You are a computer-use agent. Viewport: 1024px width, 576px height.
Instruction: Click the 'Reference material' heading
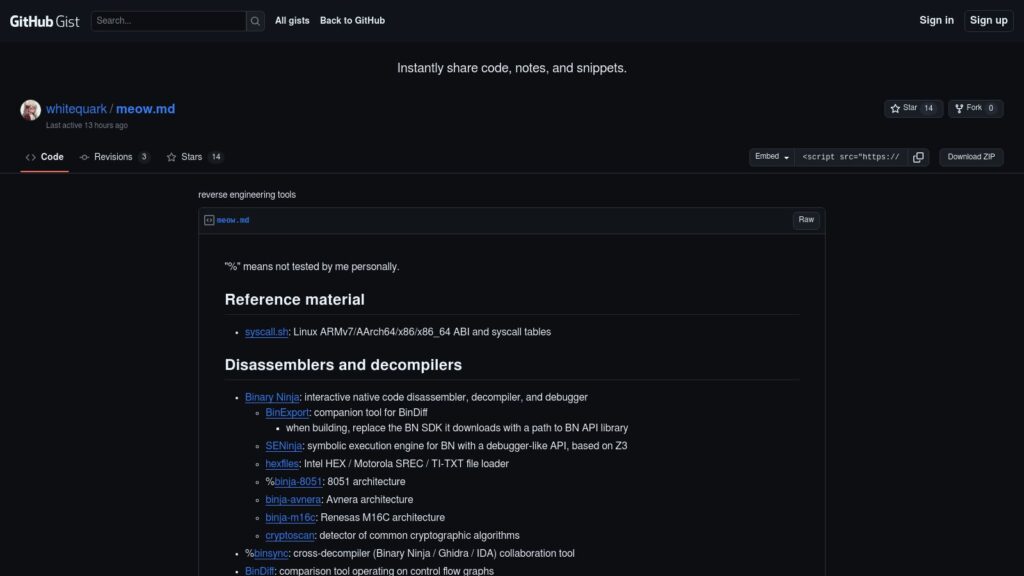point(295,300)
